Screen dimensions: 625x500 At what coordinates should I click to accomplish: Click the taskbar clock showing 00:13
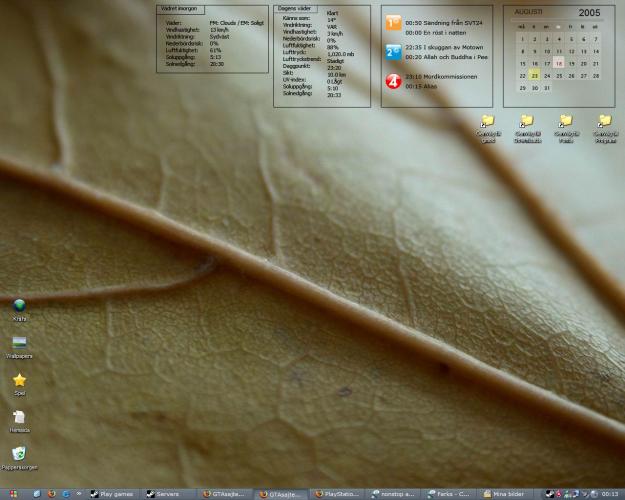pos(609,494)
